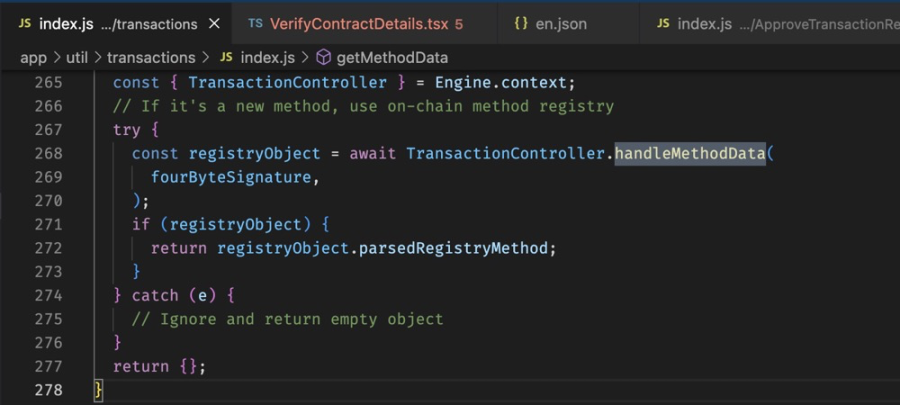Place cursor on parsedRegistryMethod
Viewport: 900px width, 405px height.
(453, 248)
